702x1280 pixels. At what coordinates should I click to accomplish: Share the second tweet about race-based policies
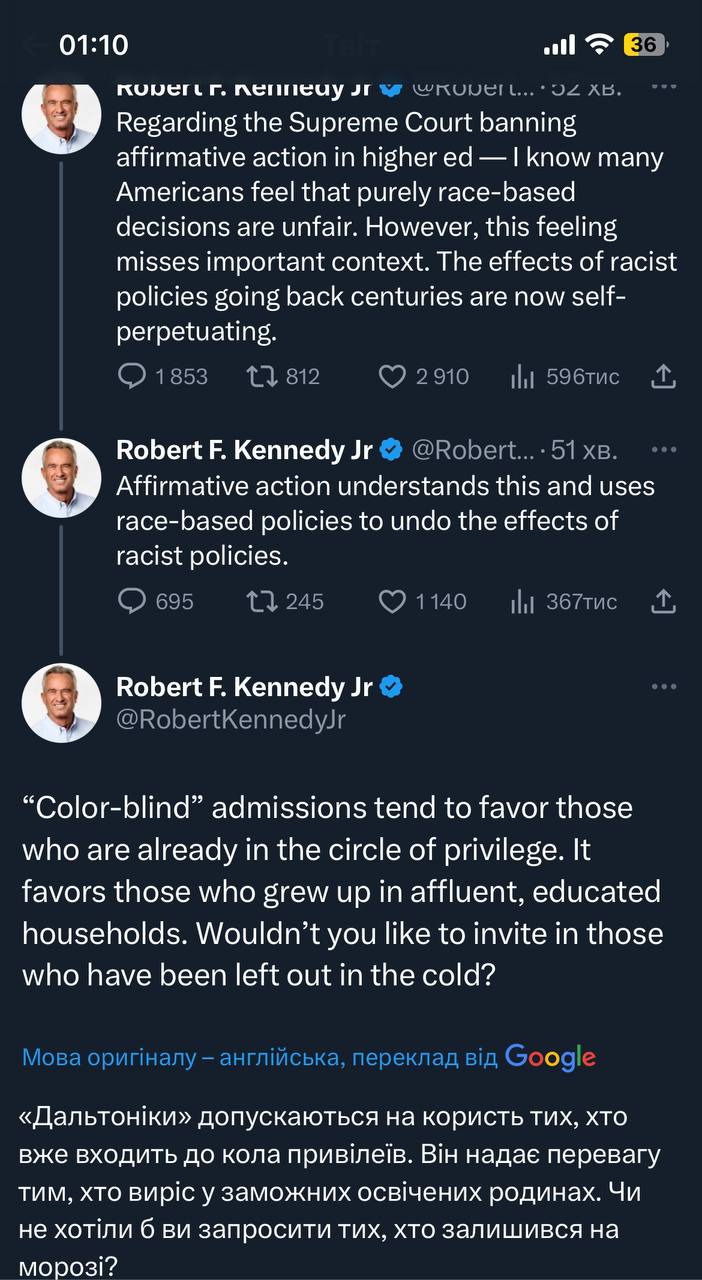(664, 601)
